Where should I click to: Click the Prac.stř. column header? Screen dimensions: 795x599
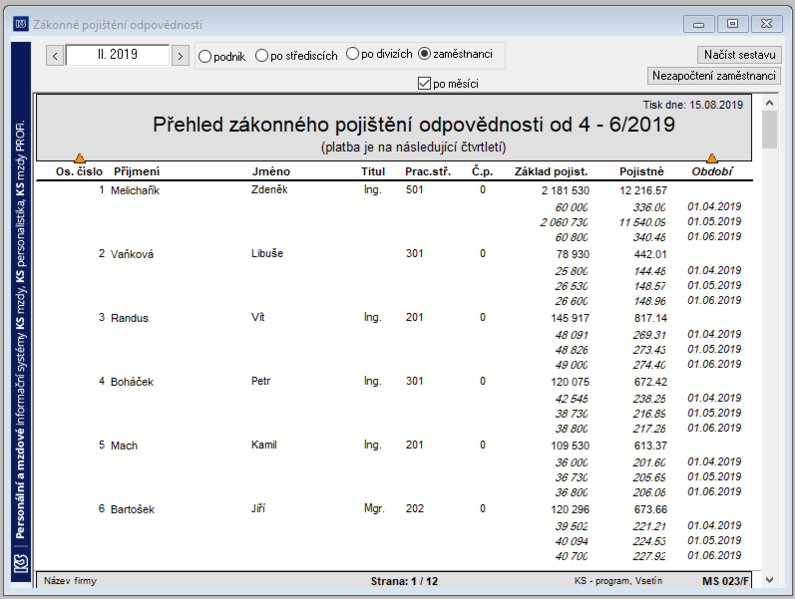click(x=427, y=171)
